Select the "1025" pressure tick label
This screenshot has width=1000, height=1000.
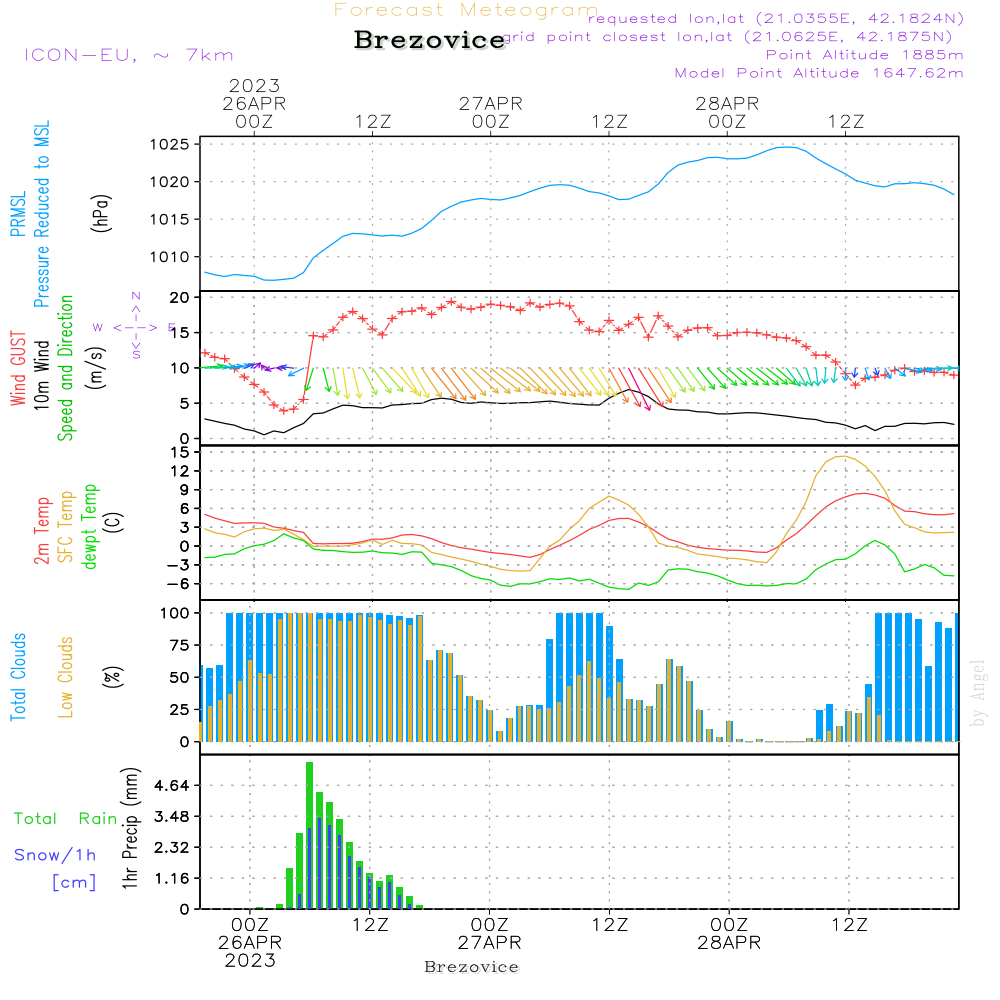(170, 145)
